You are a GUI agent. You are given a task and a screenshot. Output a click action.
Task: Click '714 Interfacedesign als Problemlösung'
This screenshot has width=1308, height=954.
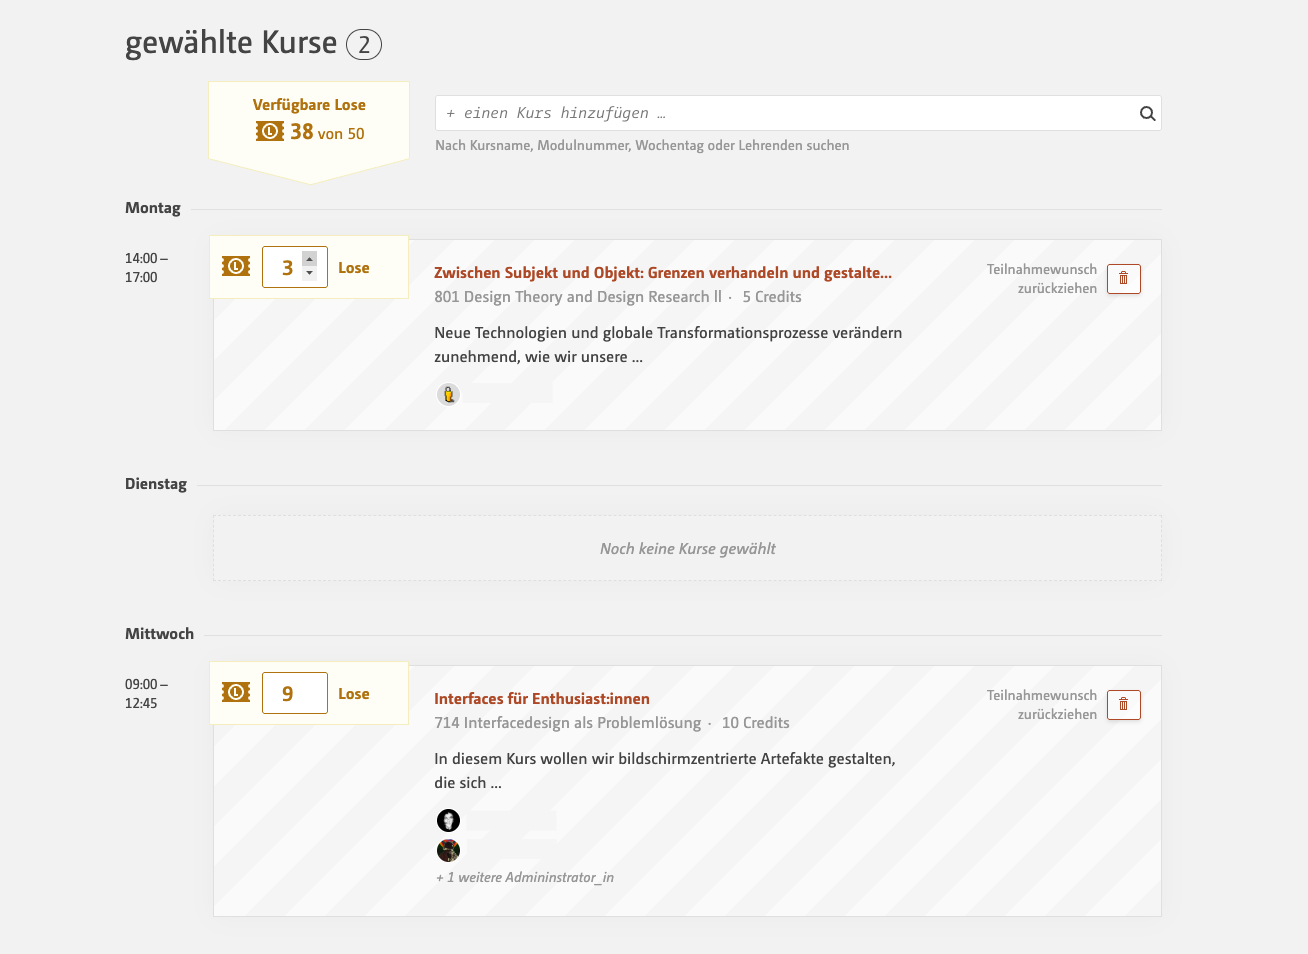(568, 722)
